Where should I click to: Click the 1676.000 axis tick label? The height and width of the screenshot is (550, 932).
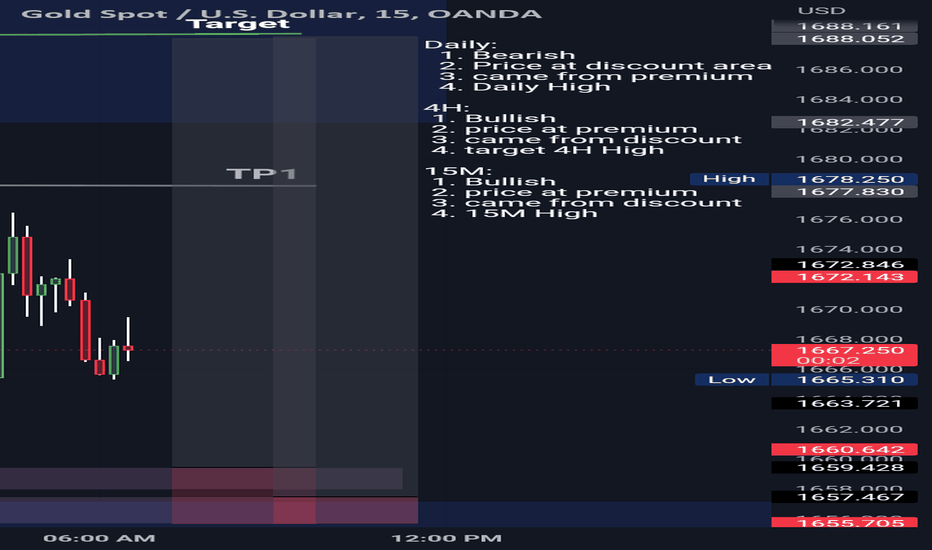pos(849,219)
